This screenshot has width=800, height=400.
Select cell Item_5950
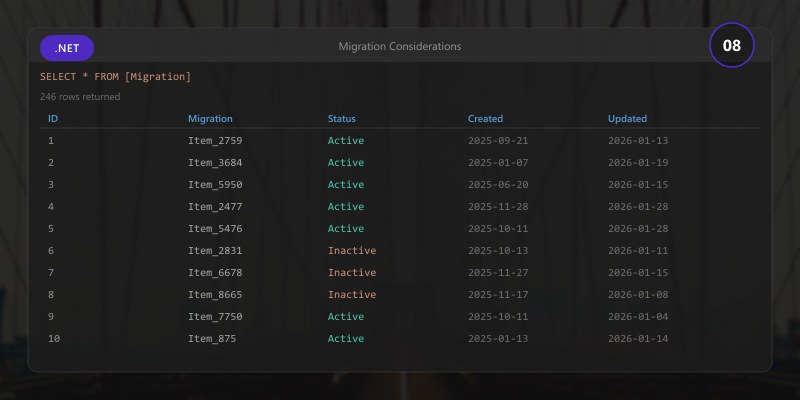tap(215, 184)
